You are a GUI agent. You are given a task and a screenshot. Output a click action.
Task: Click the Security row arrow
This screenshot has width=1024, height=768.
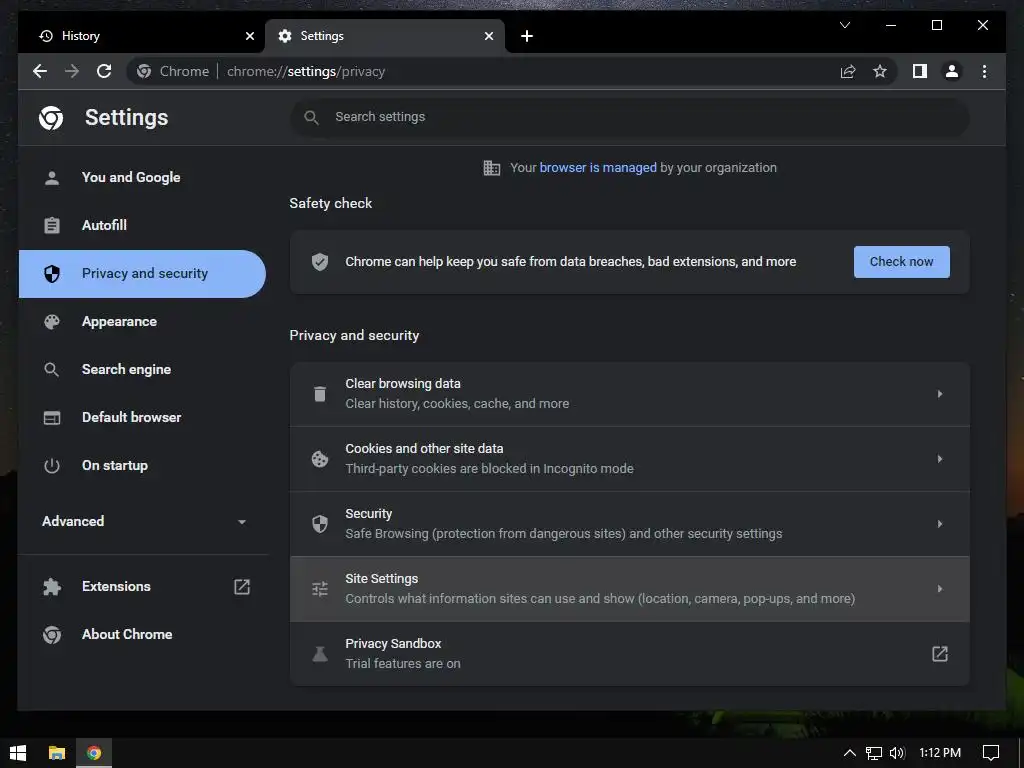[x=940, y=524]
